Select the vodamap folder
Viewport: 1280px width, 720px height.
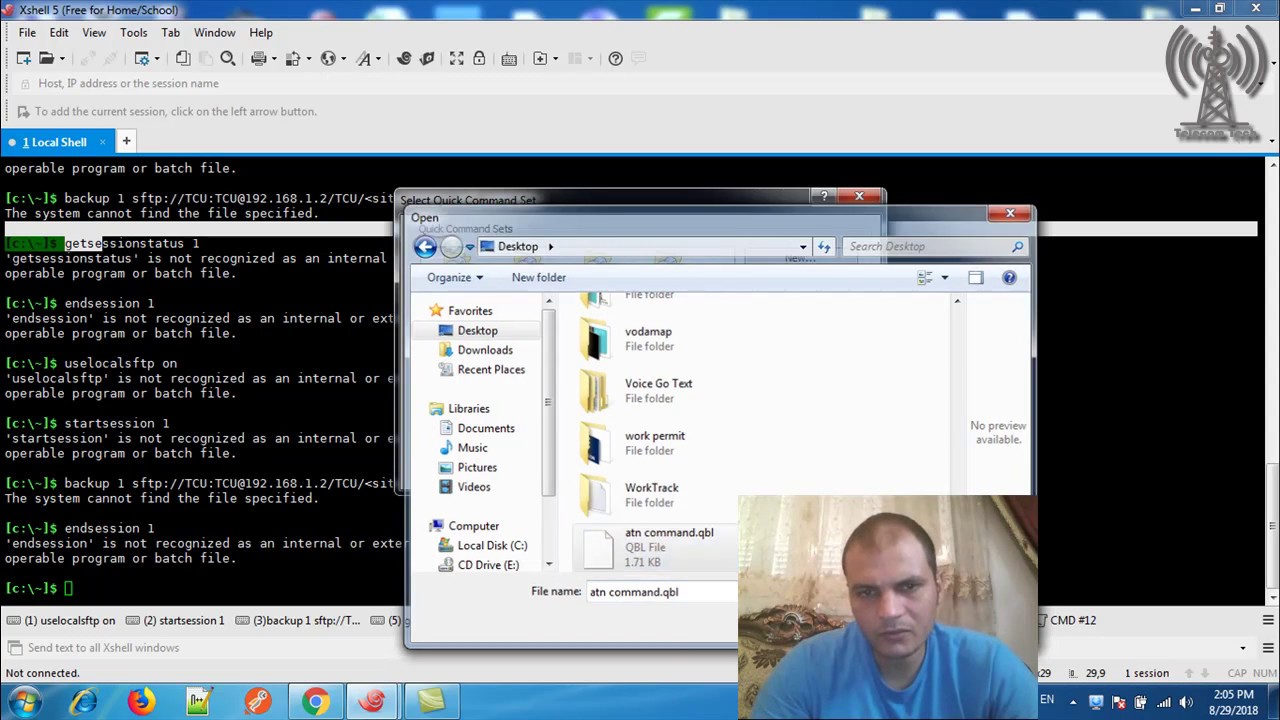coord(648,339)
